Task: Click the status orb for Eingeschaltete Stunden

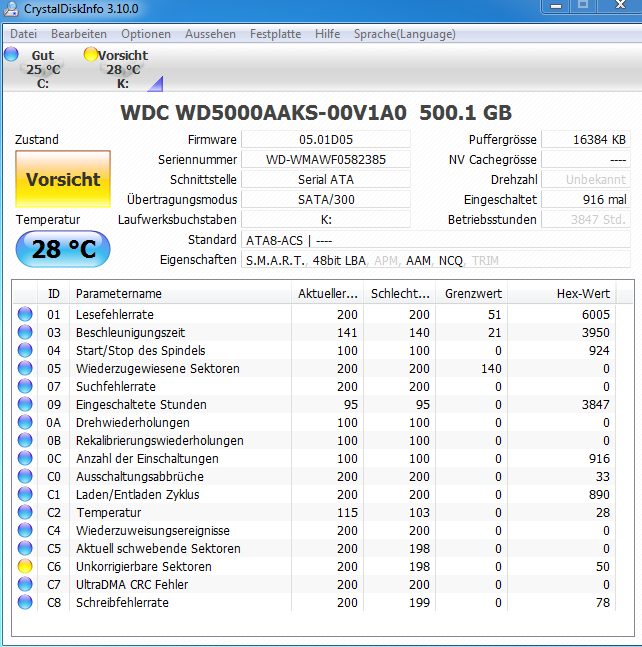Action: (25, 404)
